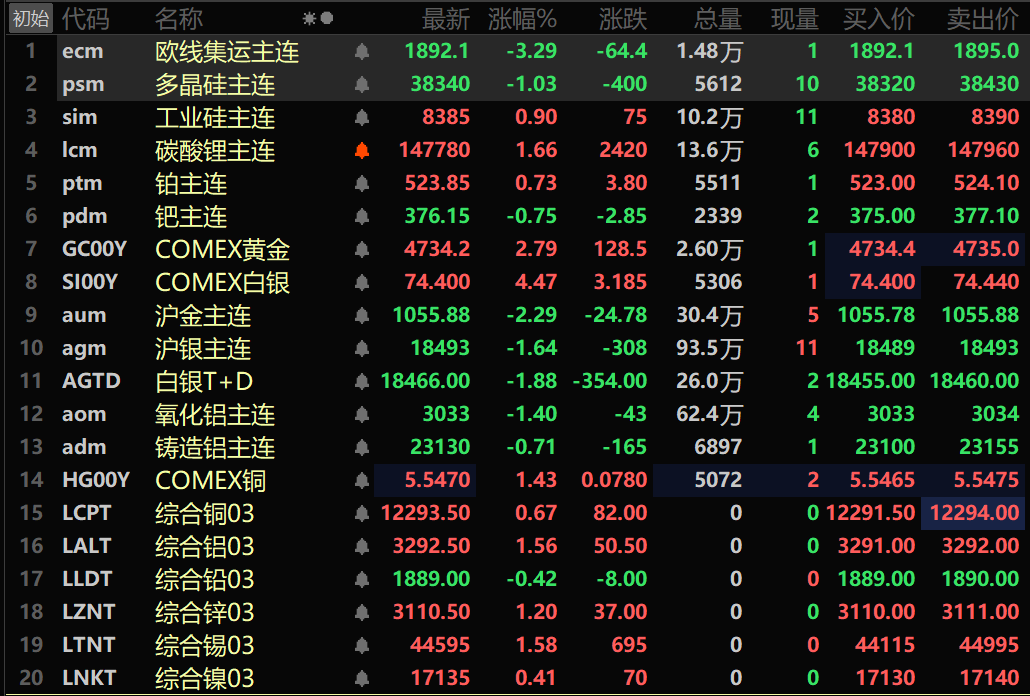Screen dimensions: 1030x696
Task: Click the code adm
Action: pos(84,447)
